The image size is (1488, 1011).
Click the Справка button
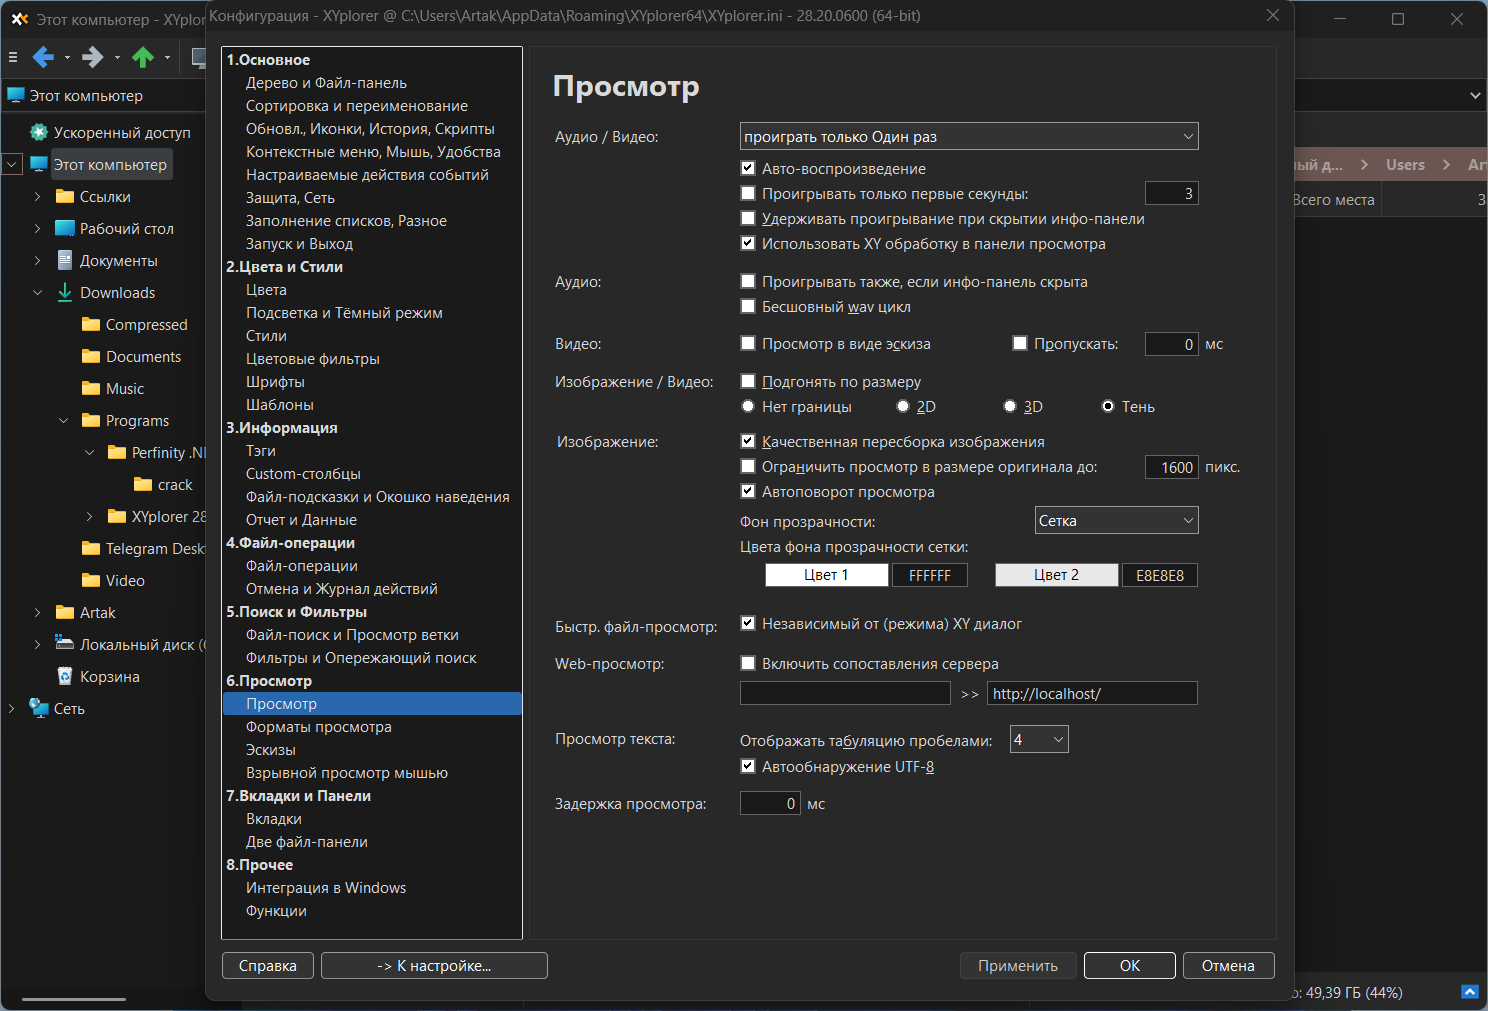click(268, 965)
